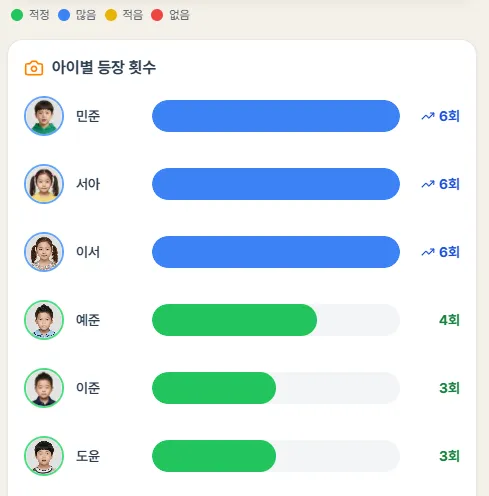Click 예준's green appearance bar
Viewport: 489px width, 496px height.
click(234, 320)
